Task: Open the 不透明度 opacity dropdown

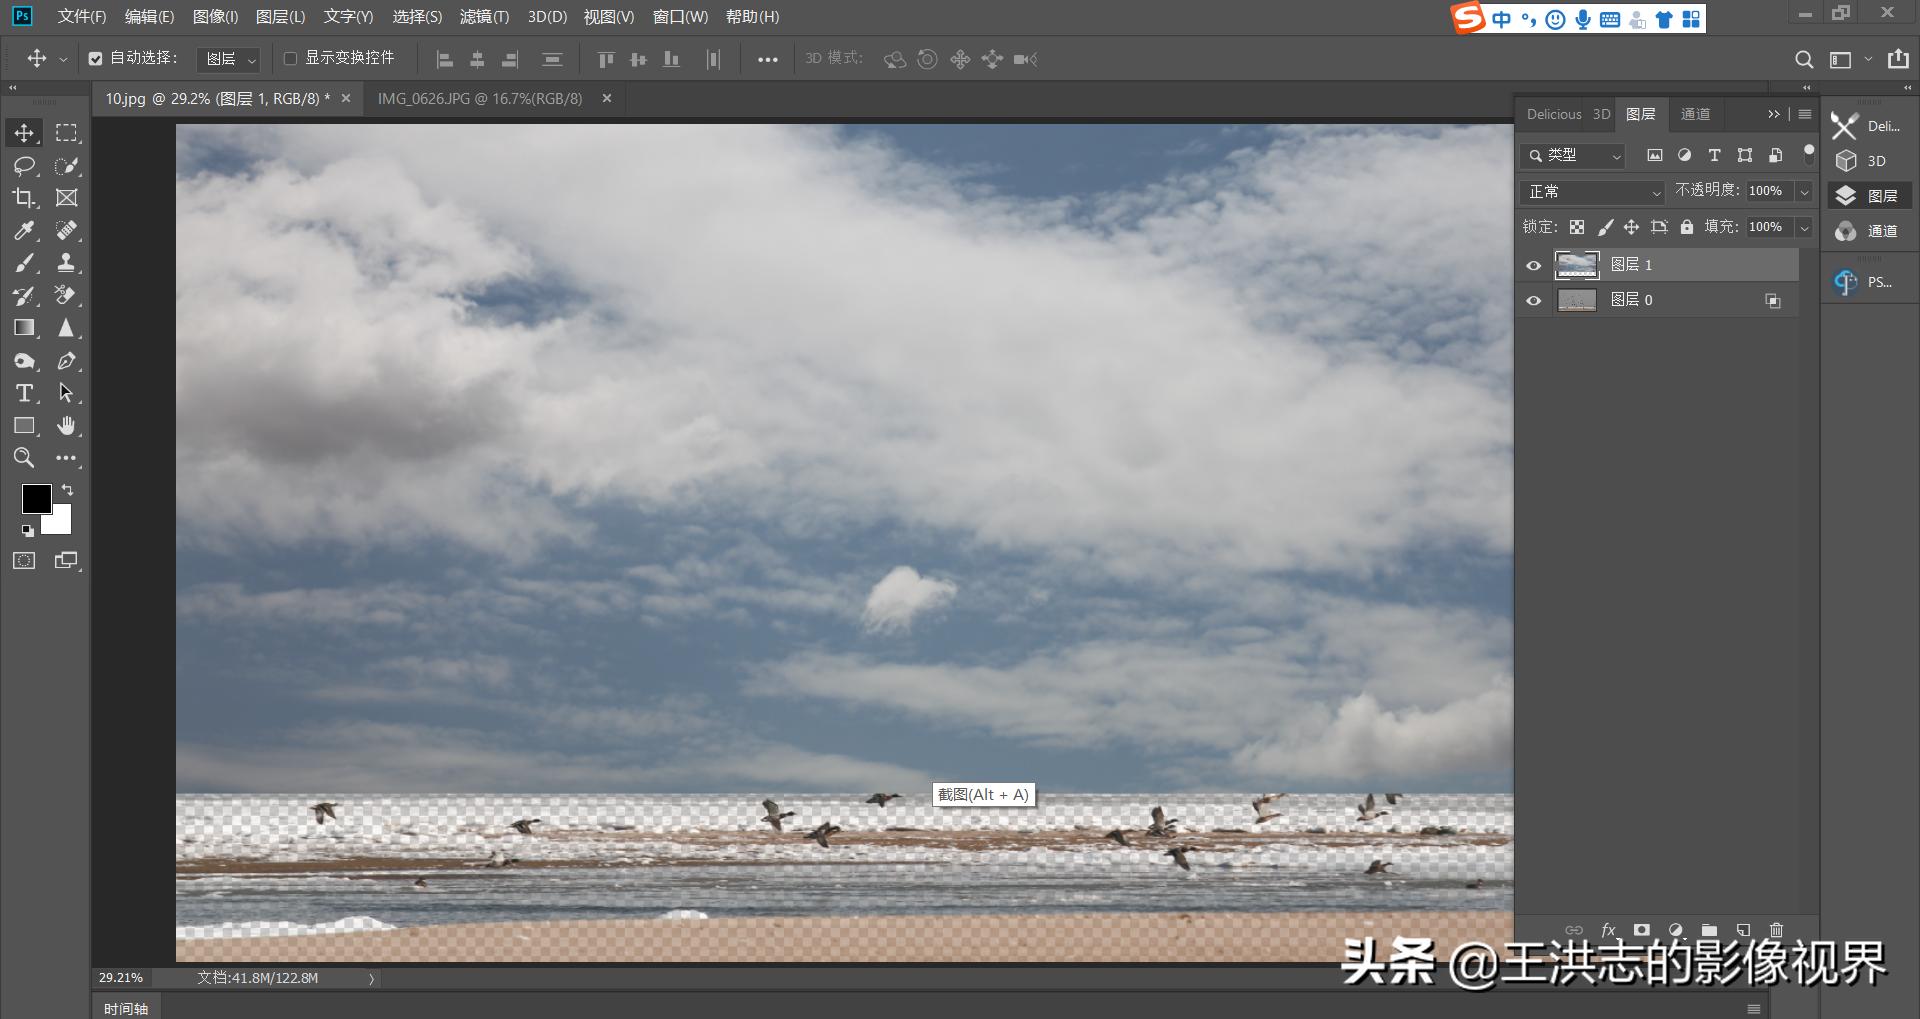Action: tap(1804, 190)
